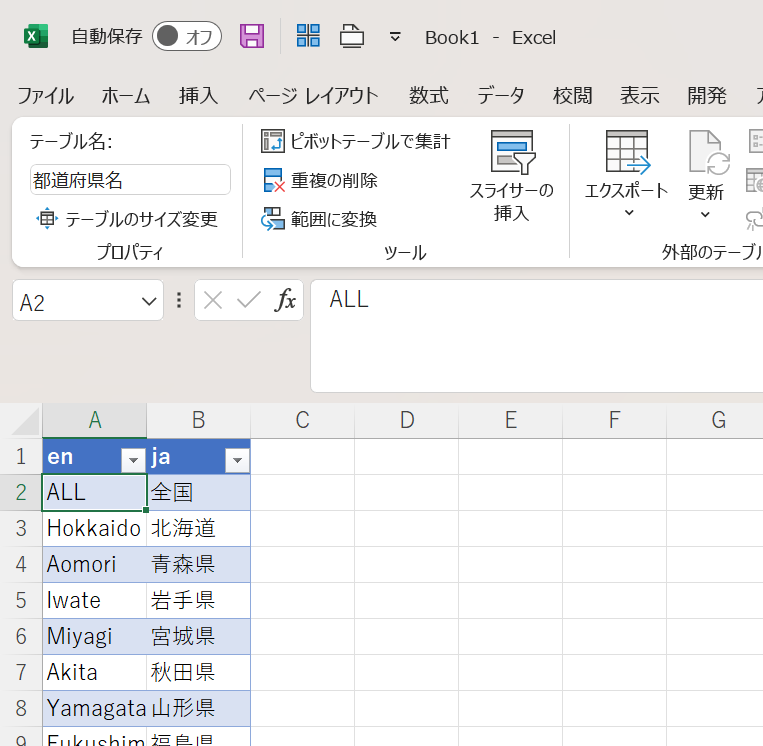The width and height of the screenshot is (763, 746).
Task: Open the ja column filter dropdown
Action: (x=237, y=460)
